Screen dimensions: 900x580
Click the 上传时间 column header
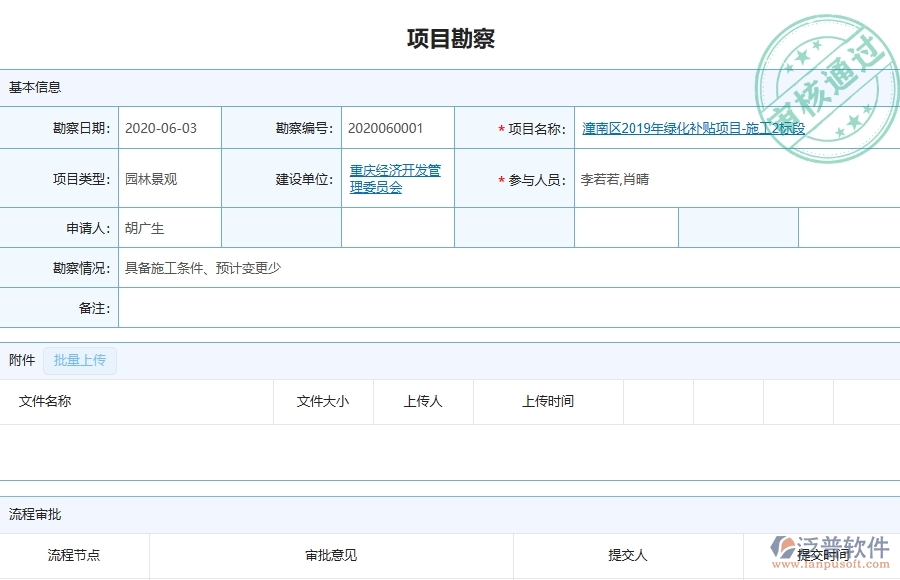point(547,401)
